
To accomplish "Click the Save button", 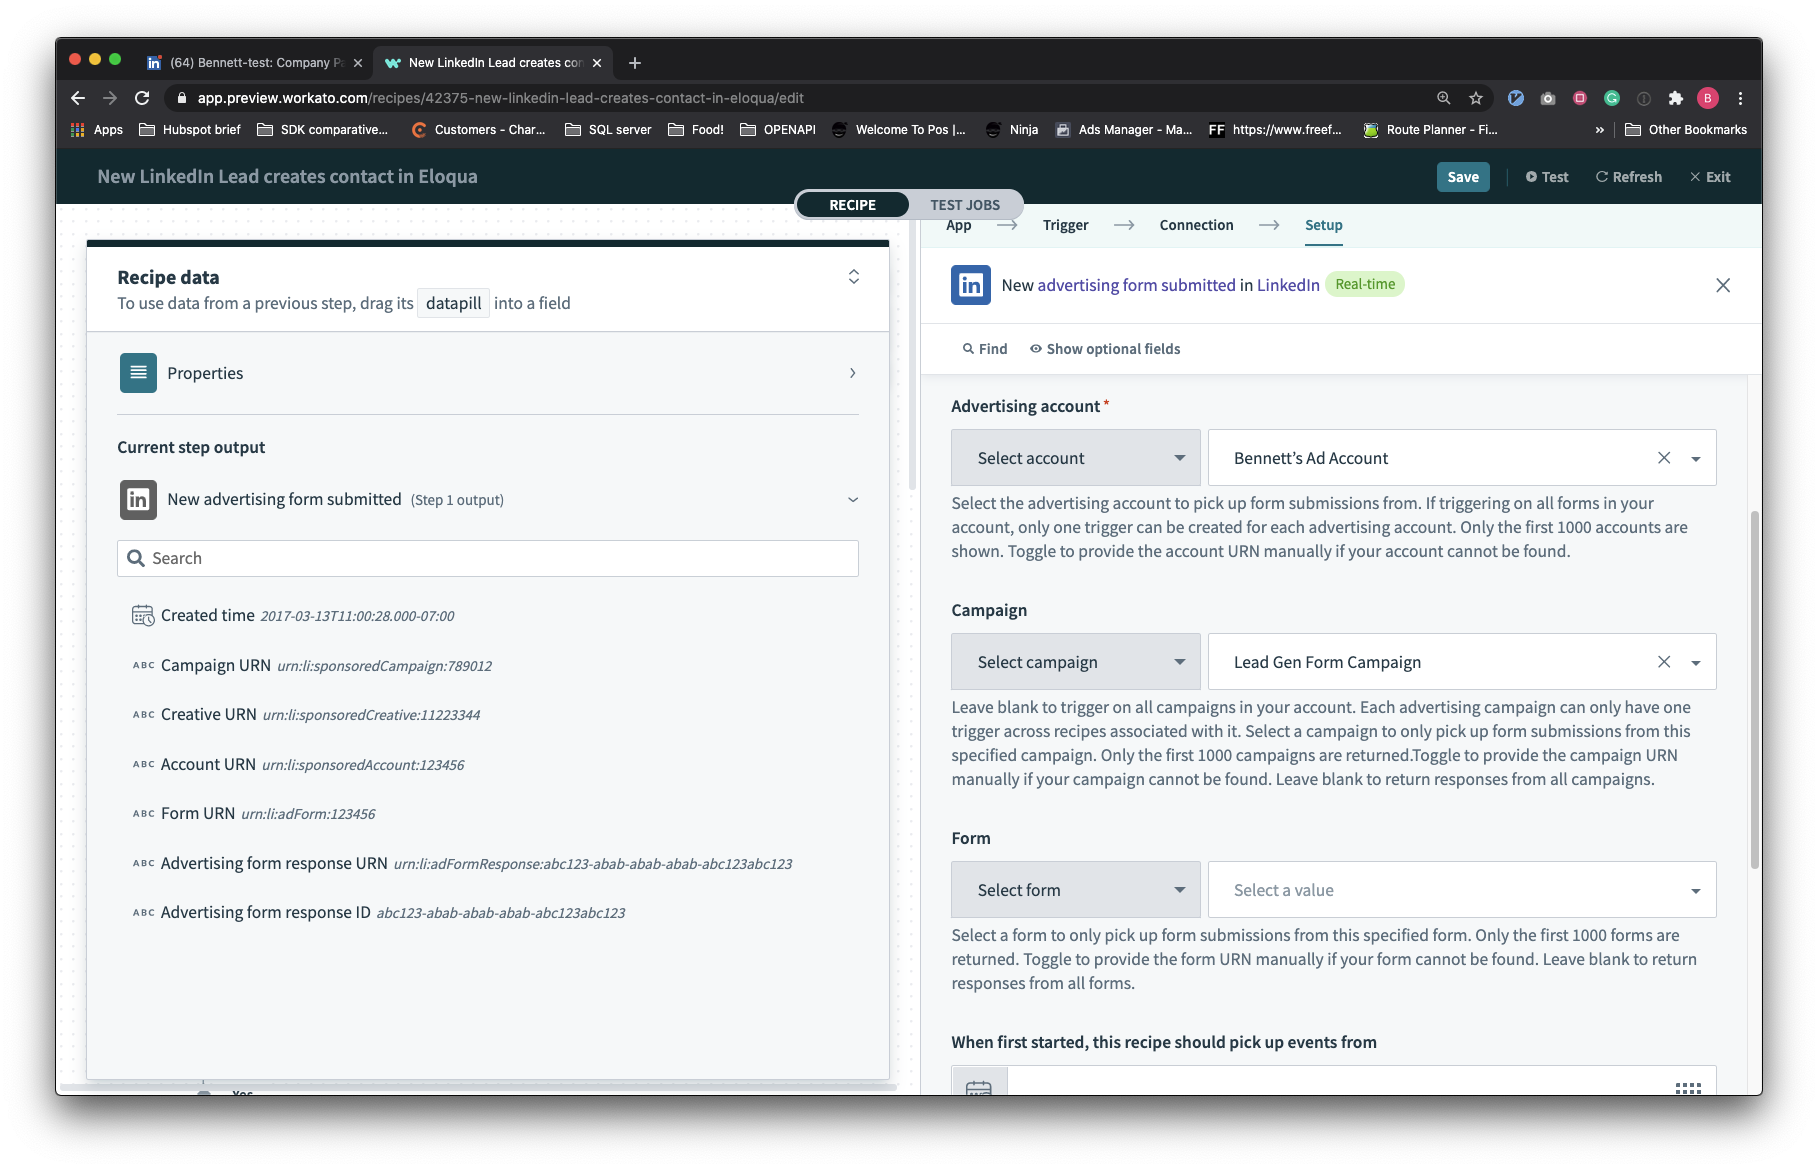I will (1463, 177).
